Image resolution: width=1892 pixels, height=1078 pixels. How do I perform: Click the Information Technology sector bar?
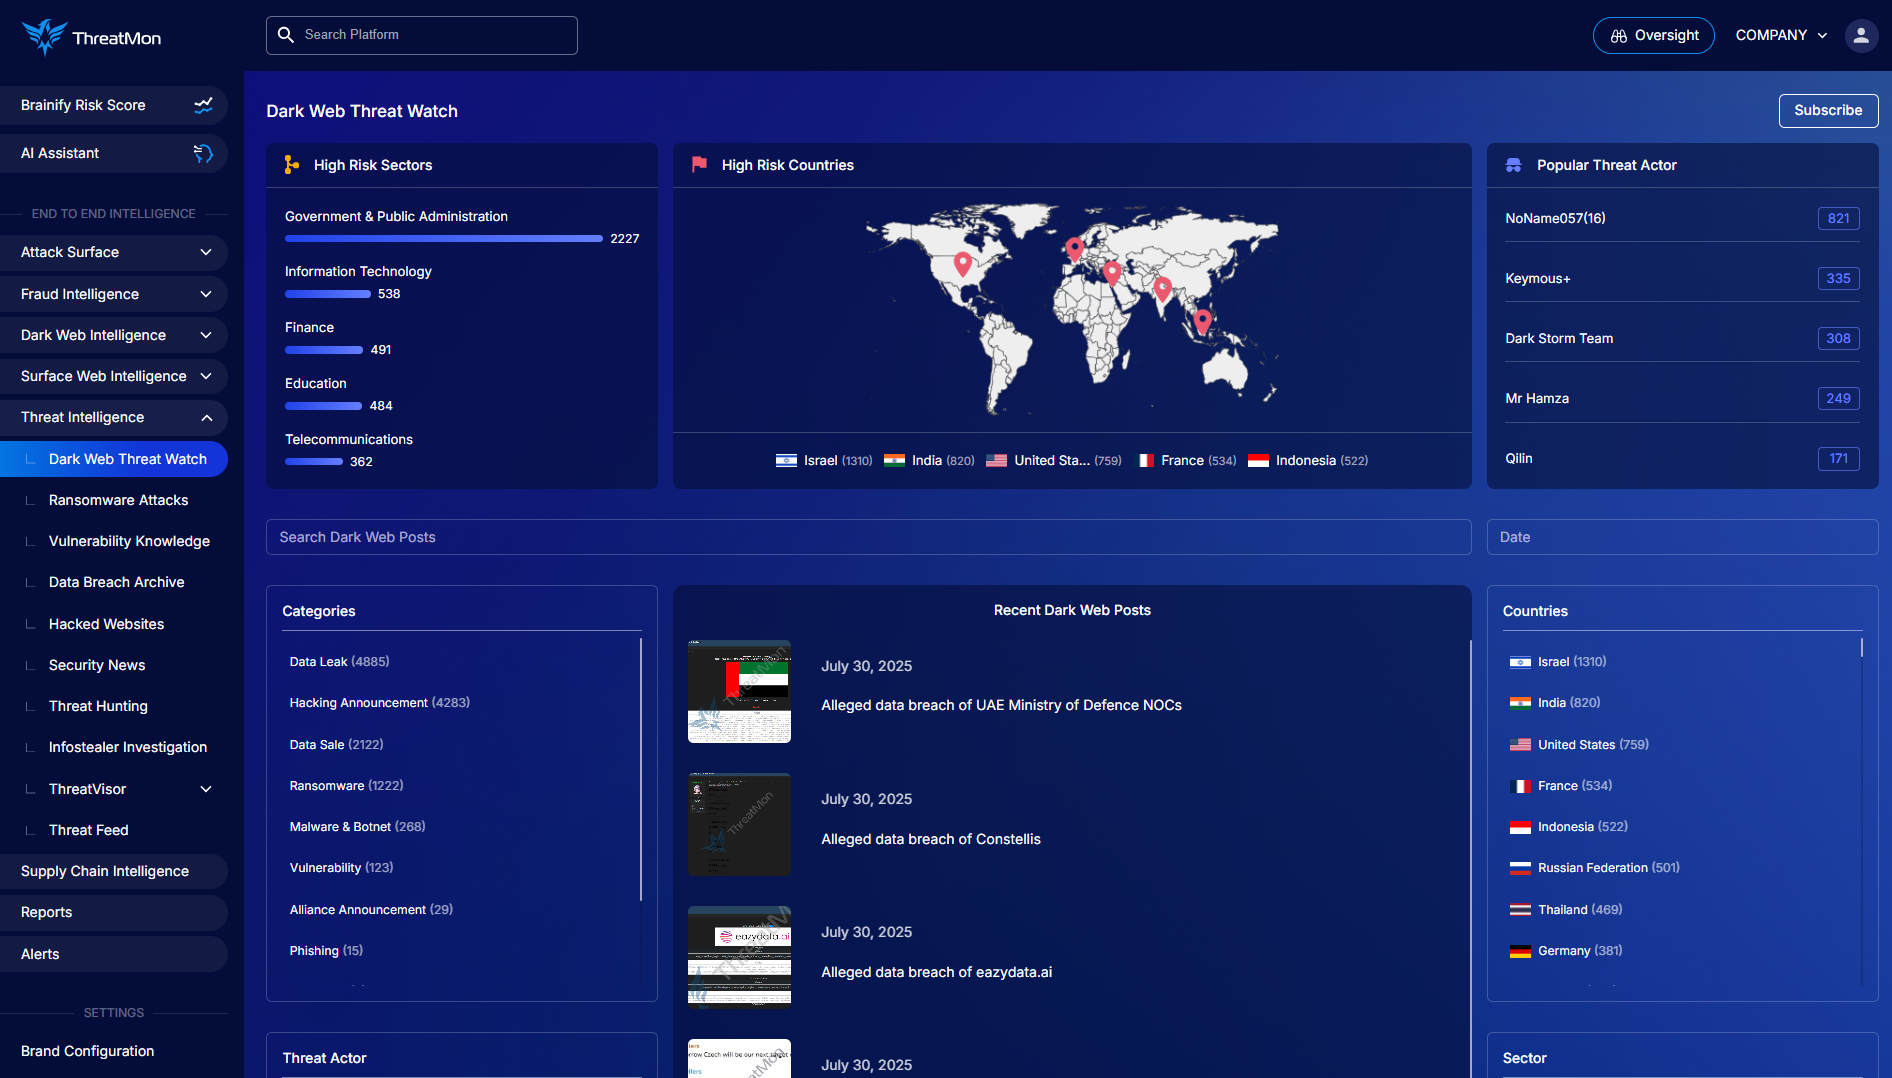pyautogui.click(x=328, y=294)
